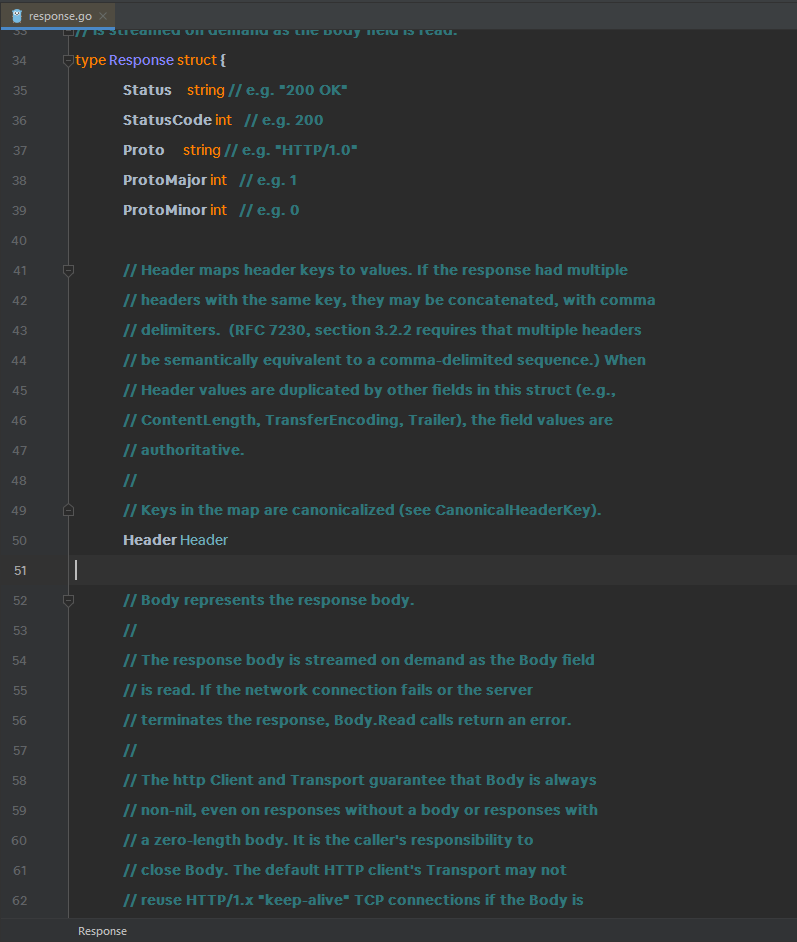Collapse the Body comment block at line 52
Image resolution: width=797 pixels, height=942 pixels.
(68, 600)
